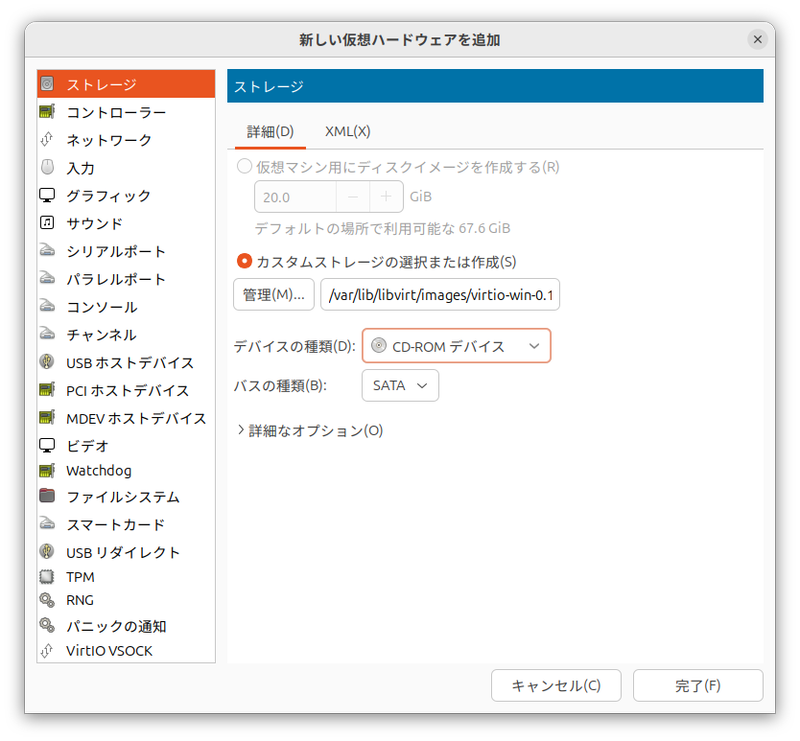Open the バスの種類 SATA dropdown
The width and height of the screenshot is (800, 741).
[399, 384]
